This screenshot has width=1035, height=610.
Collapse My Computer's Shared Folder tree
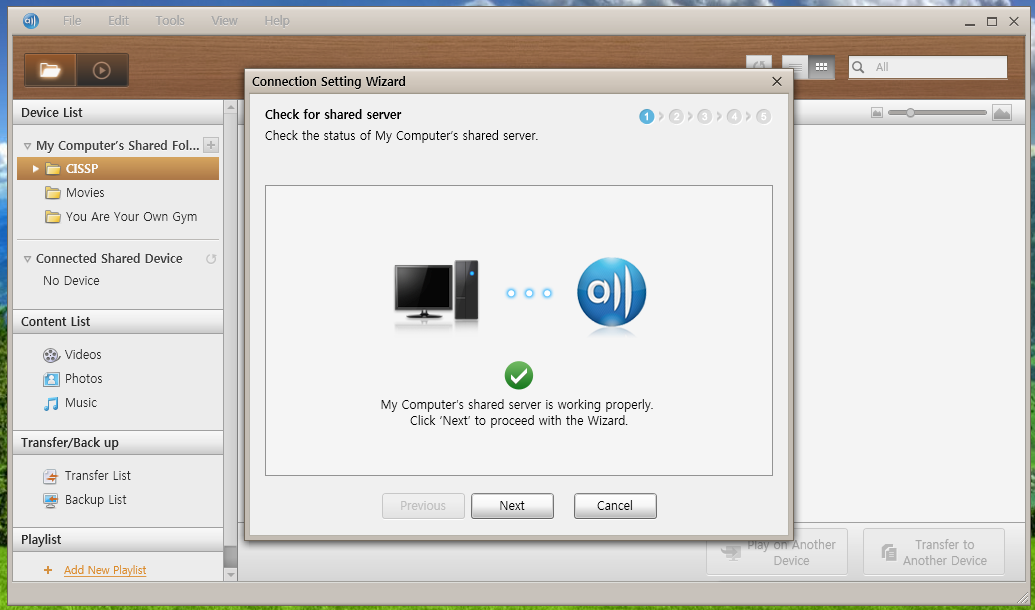[27, 146]
